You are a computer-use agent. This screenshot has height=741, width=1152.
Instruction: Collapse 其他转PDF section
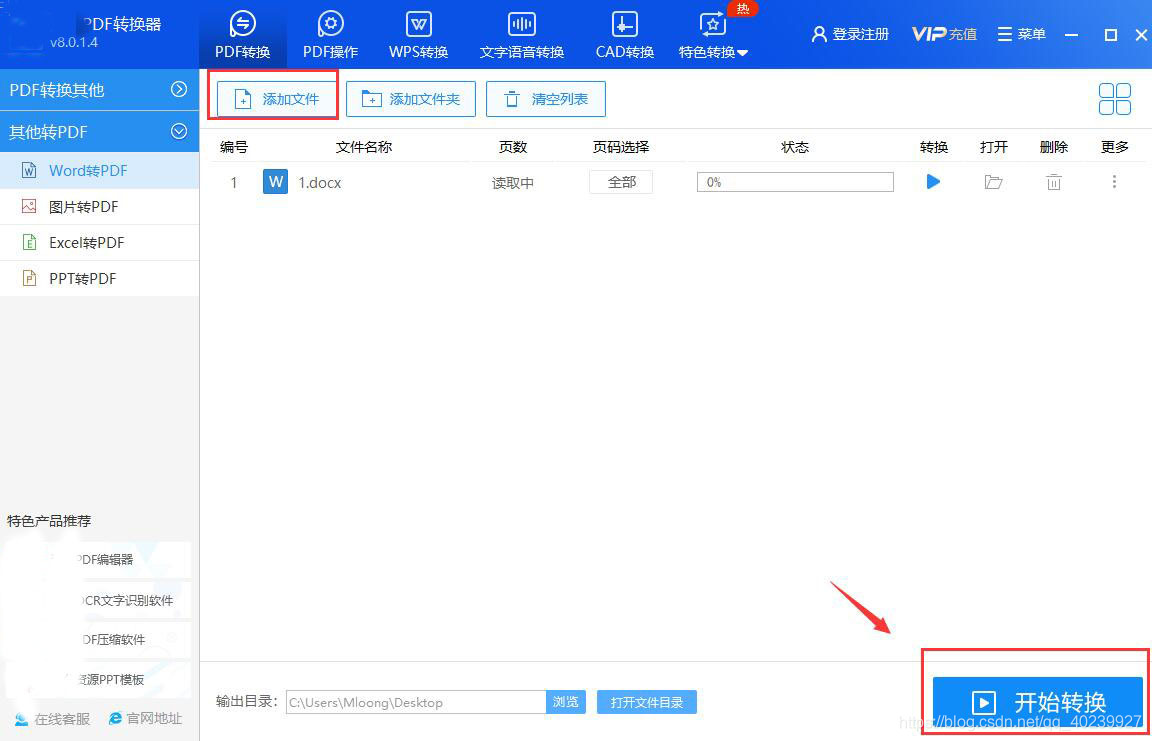tap(99, 131)
